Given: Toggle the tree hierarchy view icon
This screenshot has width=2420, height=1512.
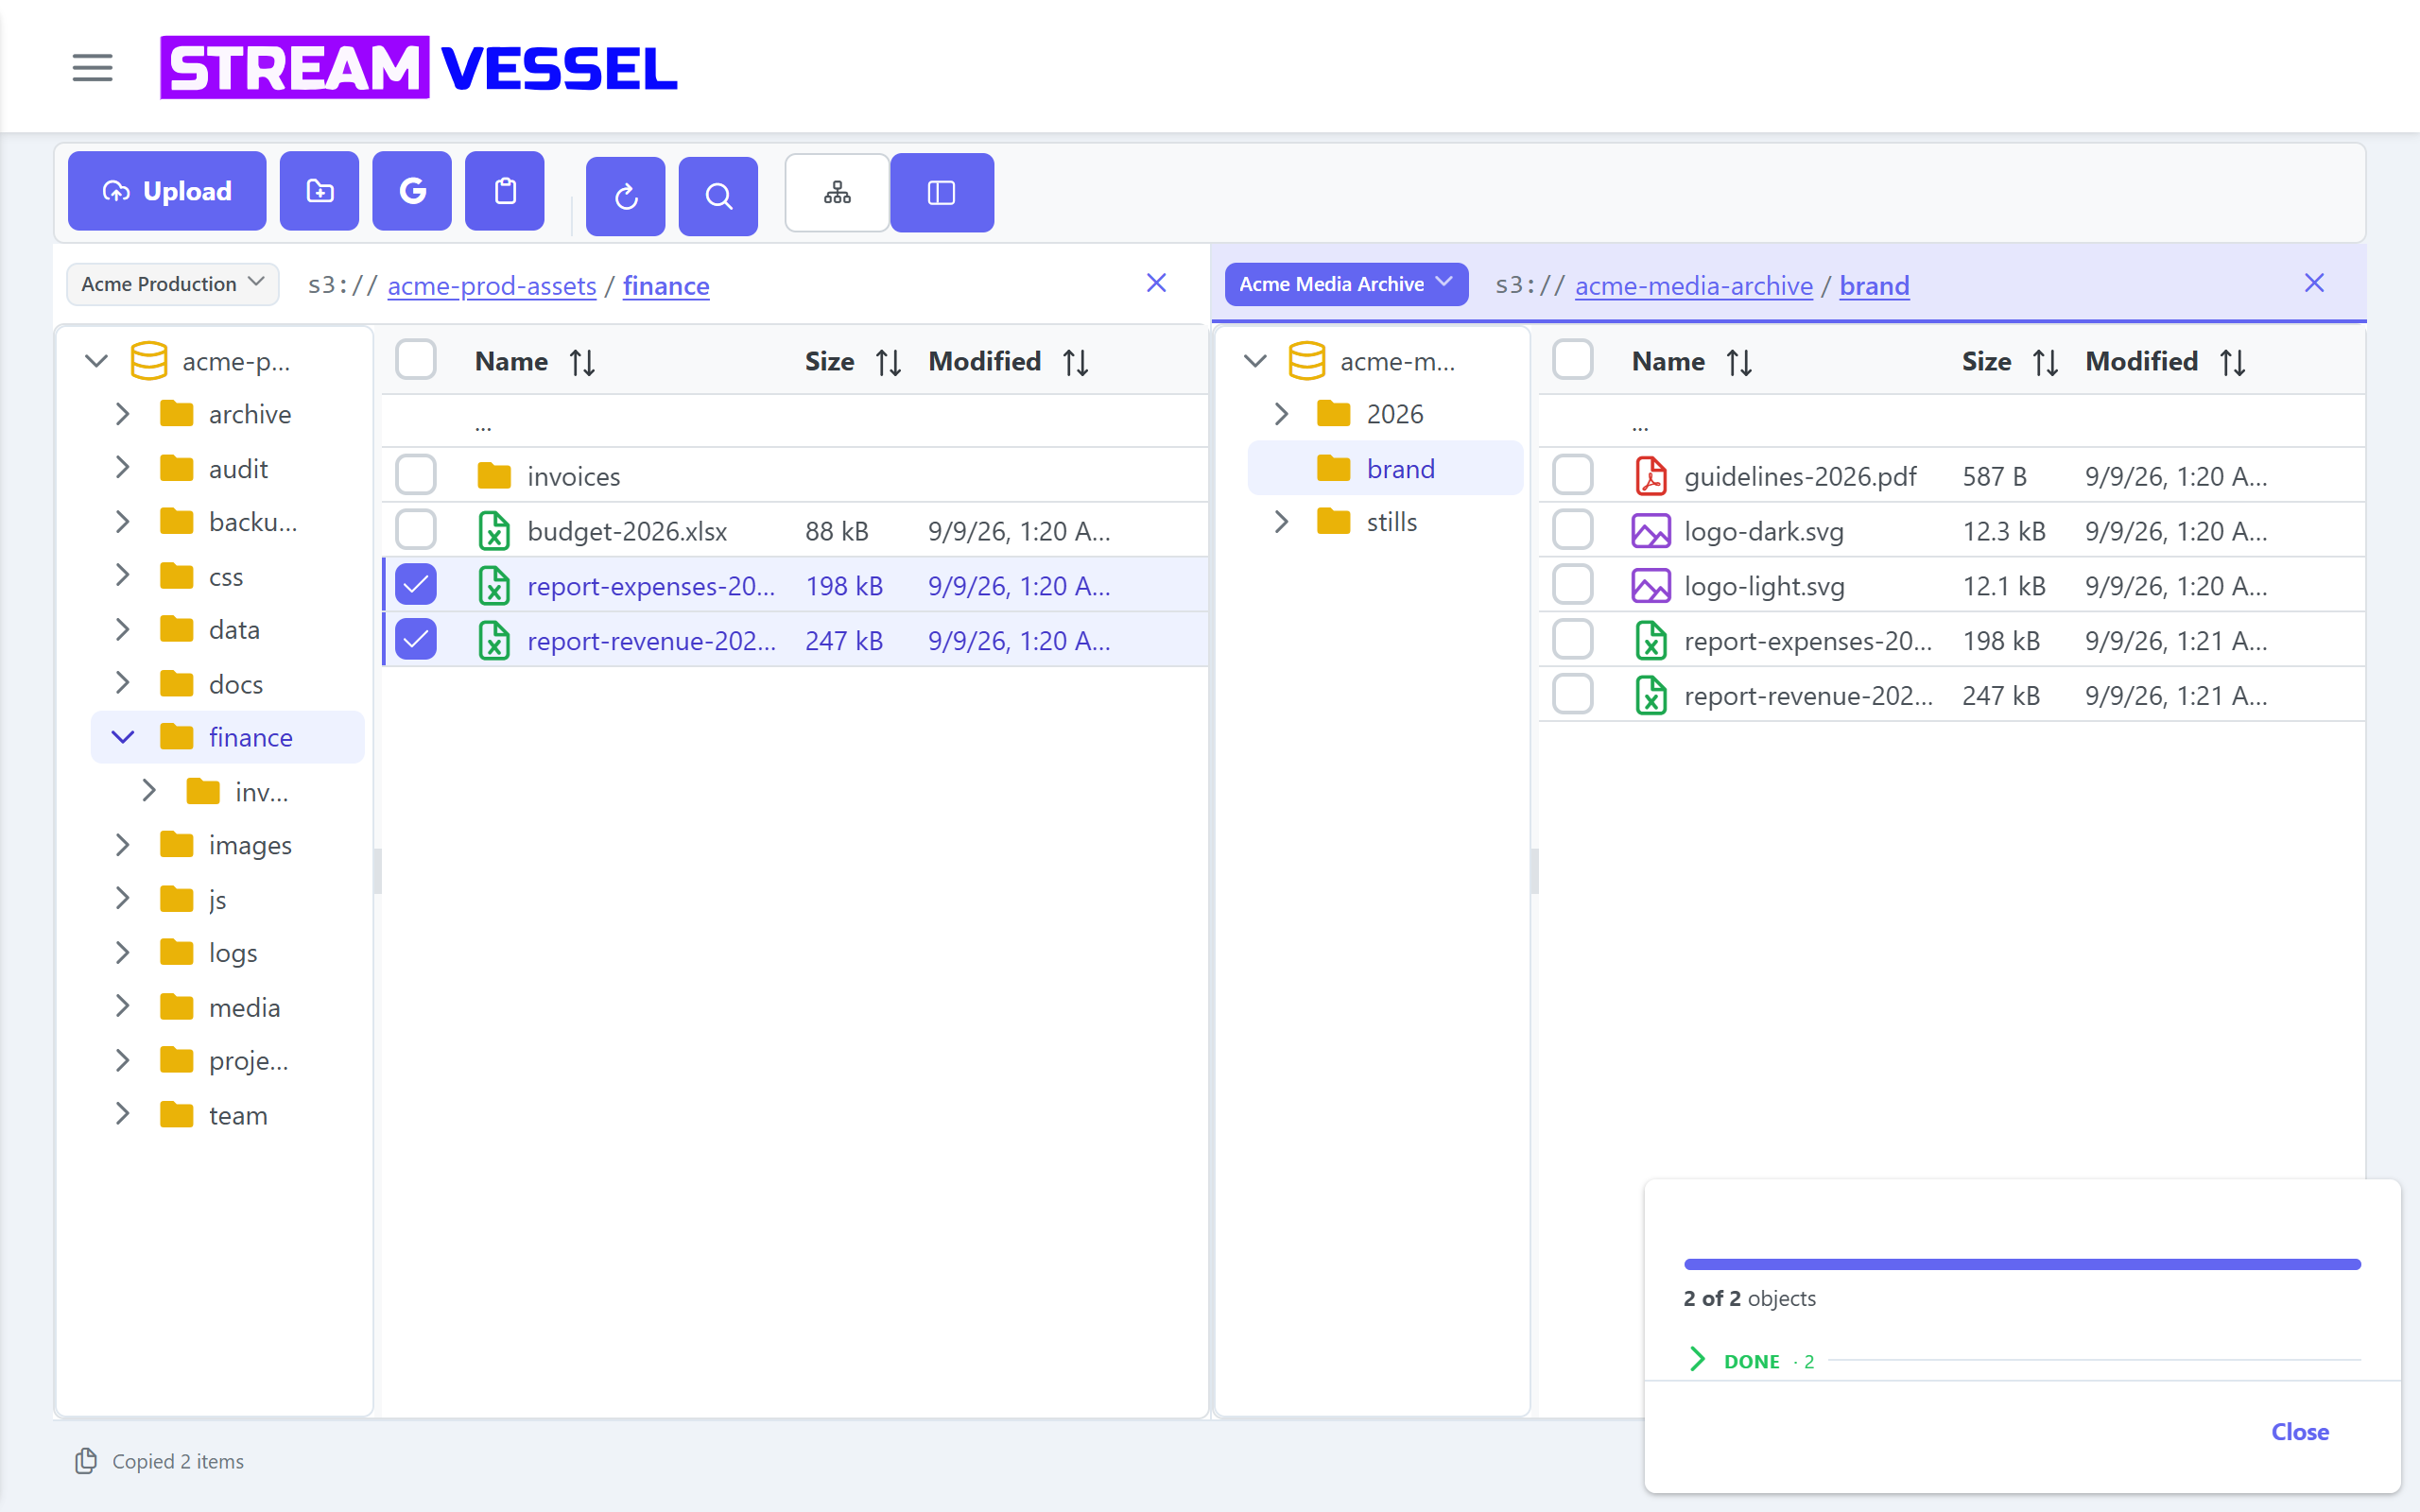Looking at the screenshot, I should 837,193.
